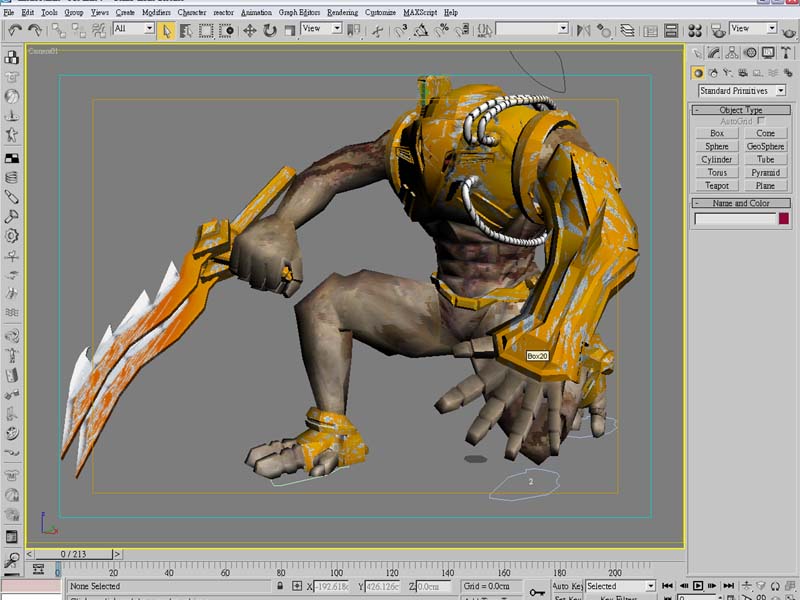
Task: Toggle the Auto Key button
Action: (567, 586)
